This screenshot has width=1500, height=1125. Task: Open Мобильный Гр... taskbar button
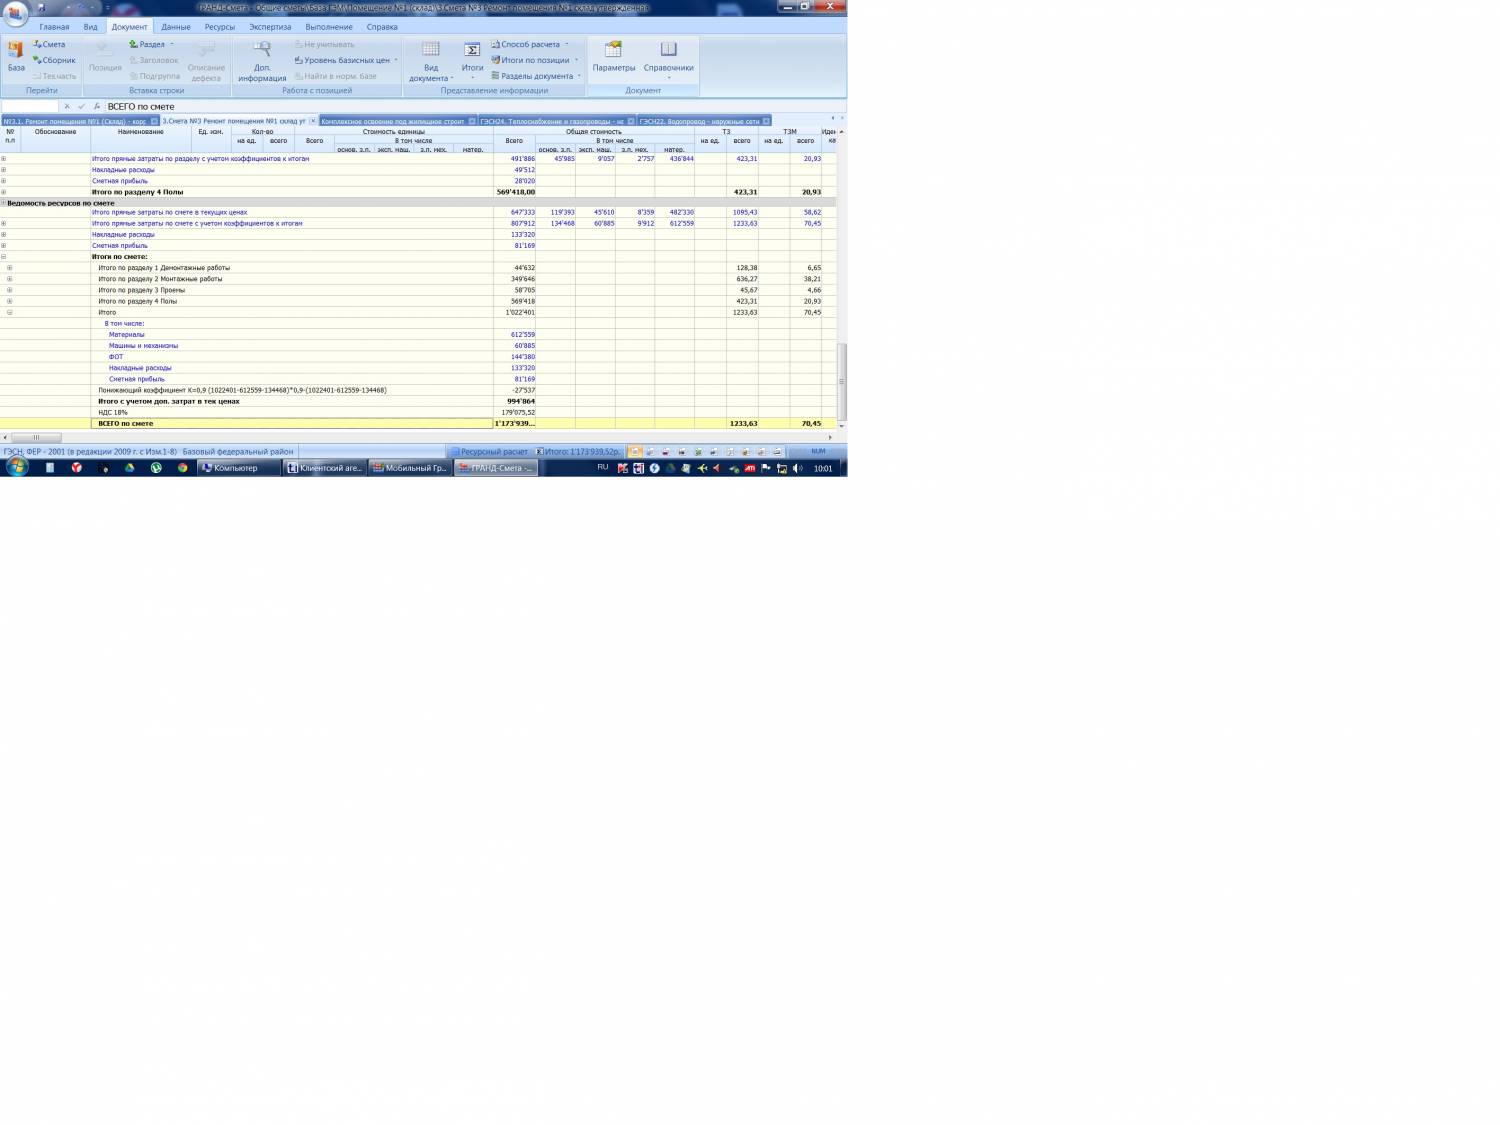click(409, 468)
